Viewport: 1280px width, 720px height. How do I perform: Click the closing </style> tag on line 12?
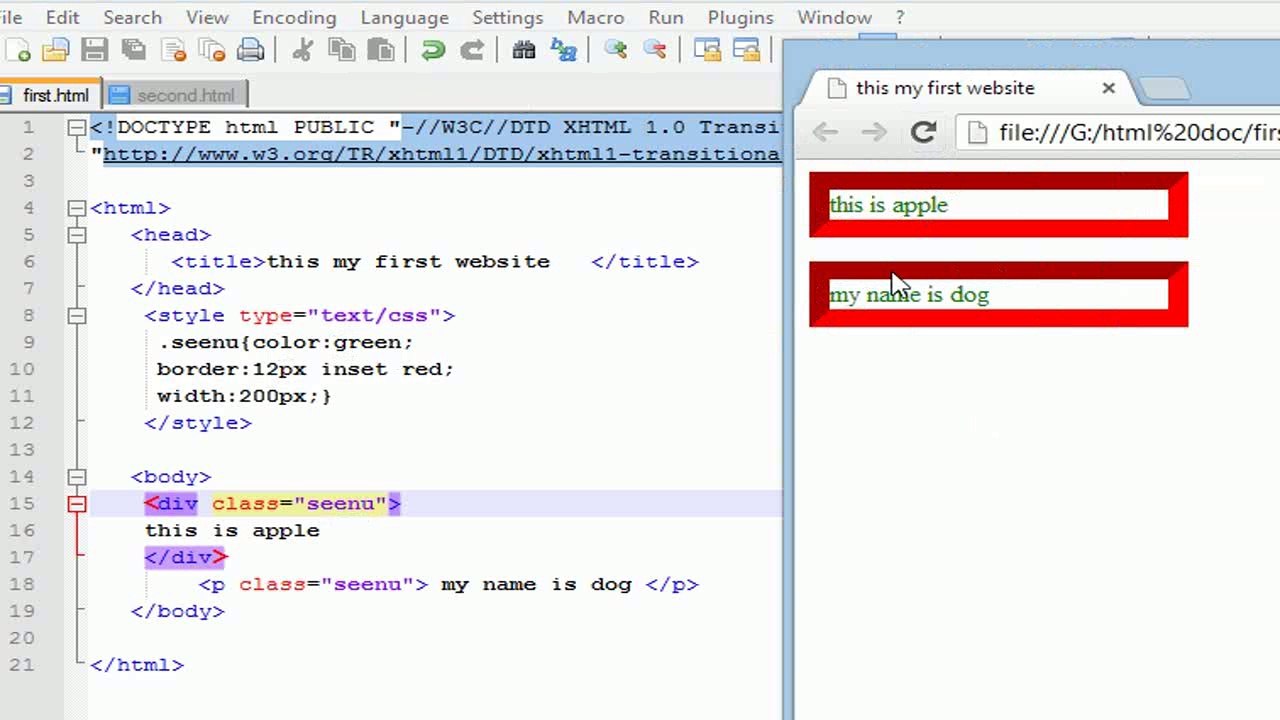(198, 423)
